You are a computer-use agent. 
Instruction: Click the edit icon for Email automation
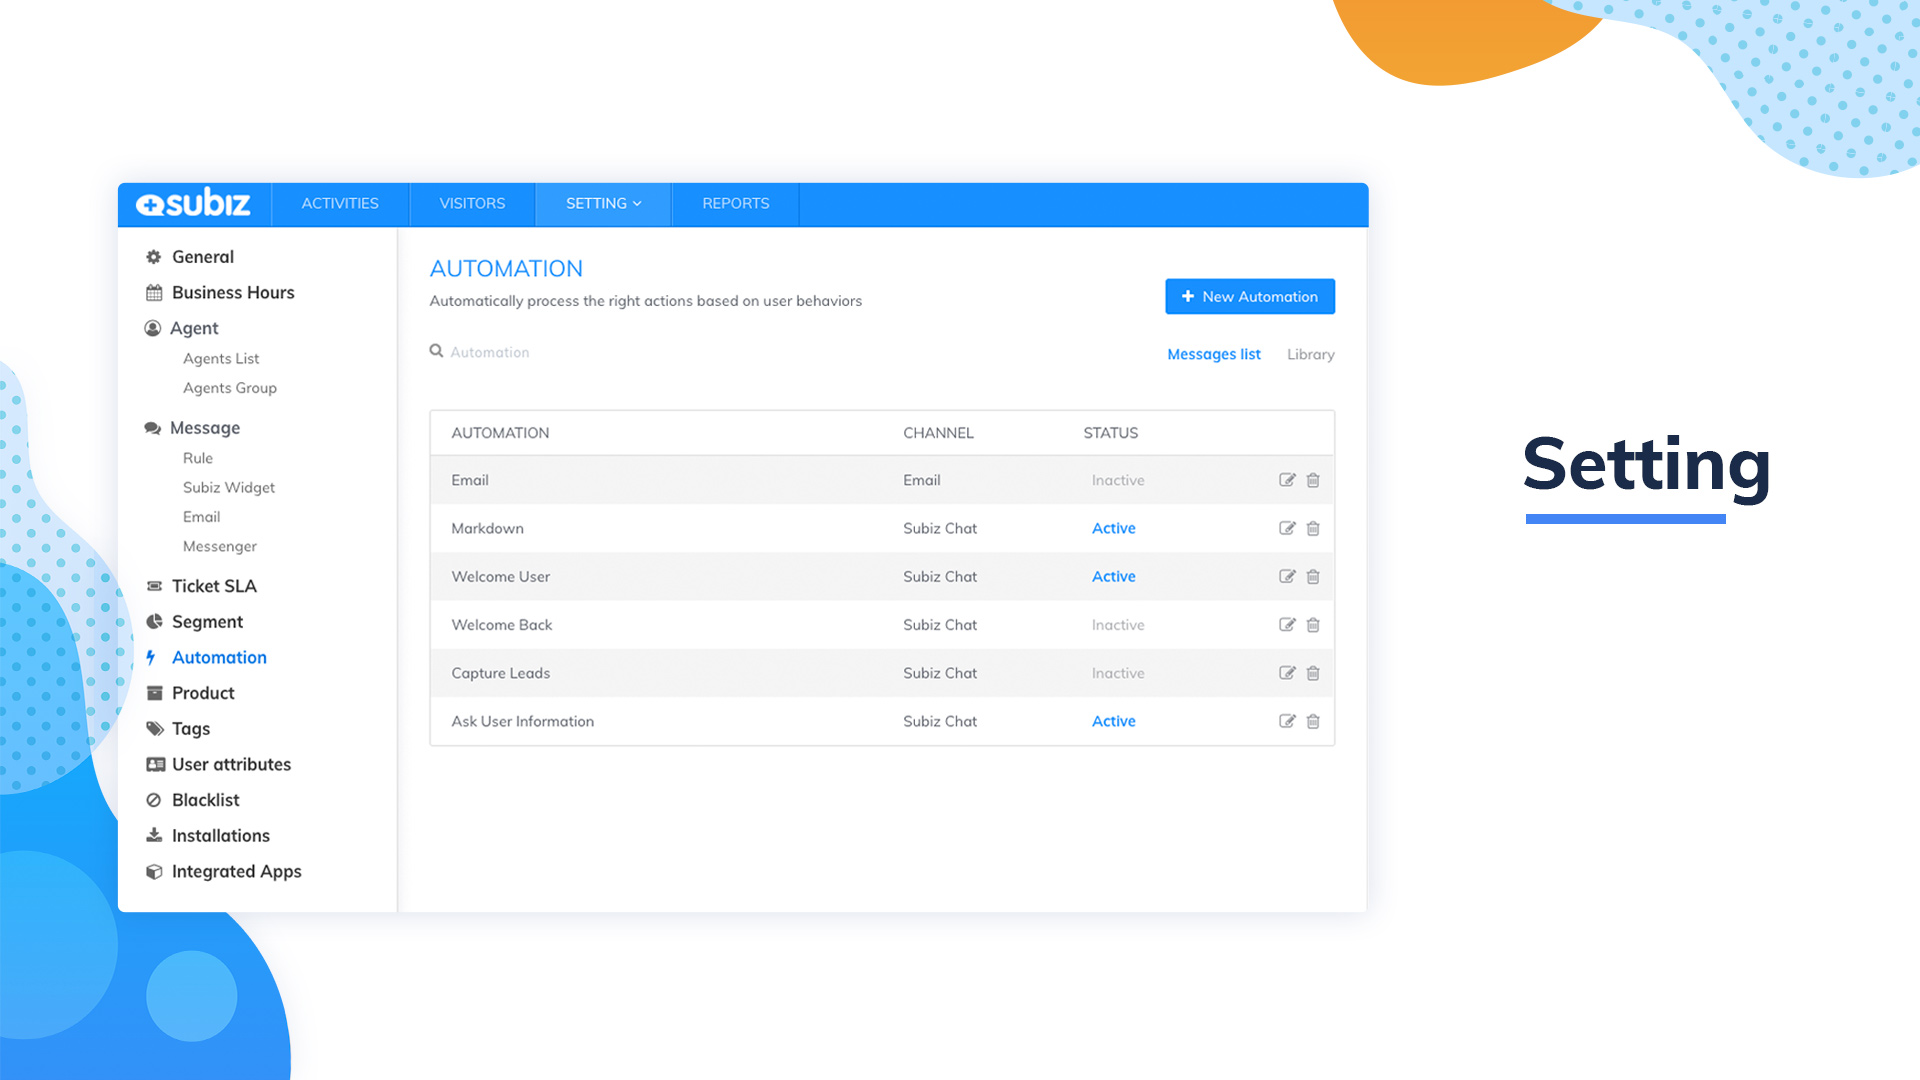[1287, 480]
